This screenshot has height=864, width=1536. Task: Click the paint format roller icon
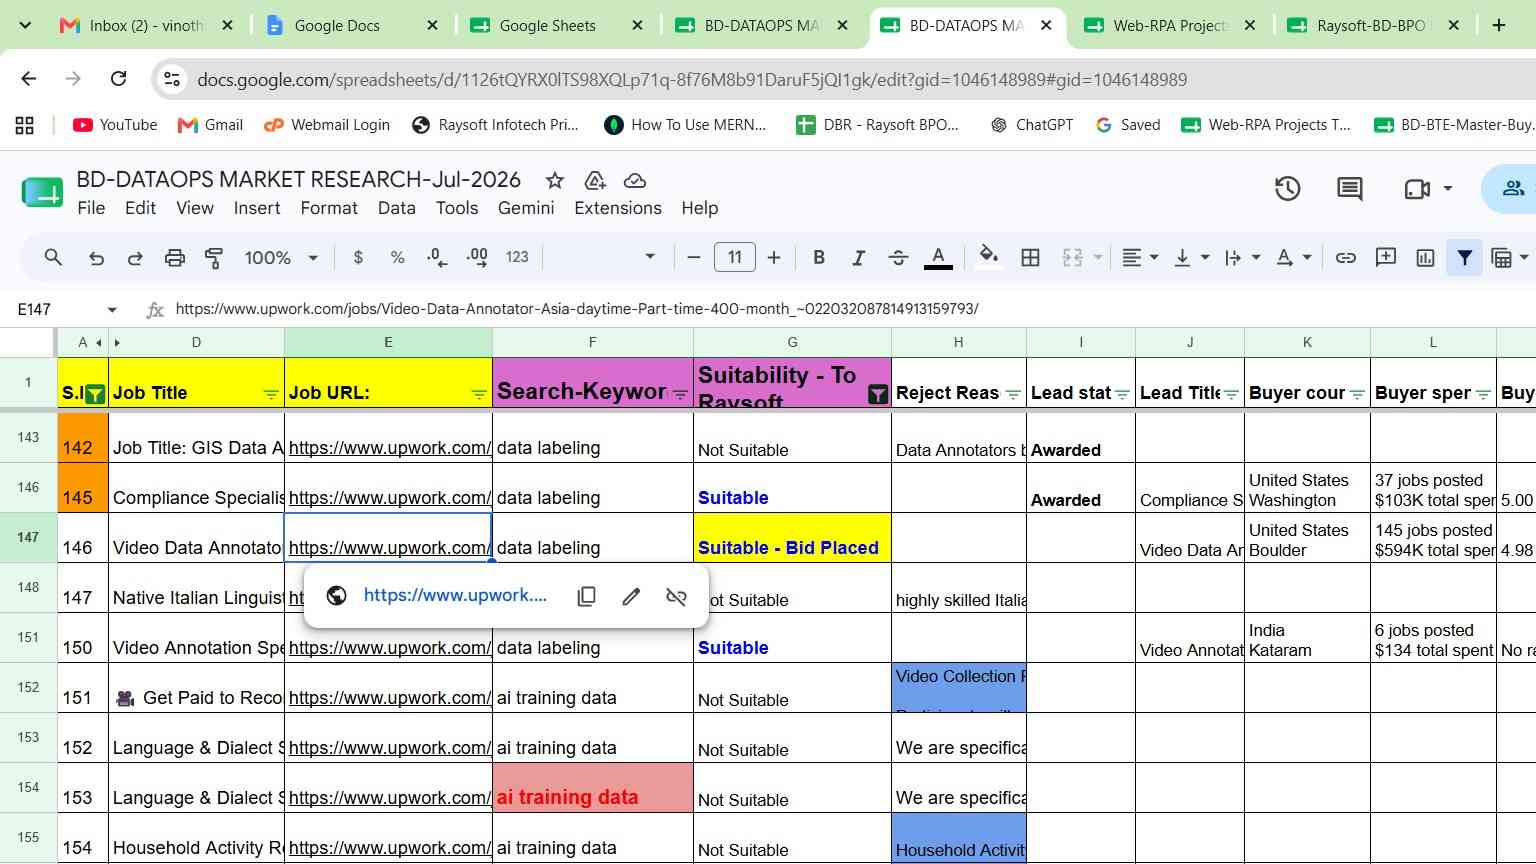click(214, 258)
